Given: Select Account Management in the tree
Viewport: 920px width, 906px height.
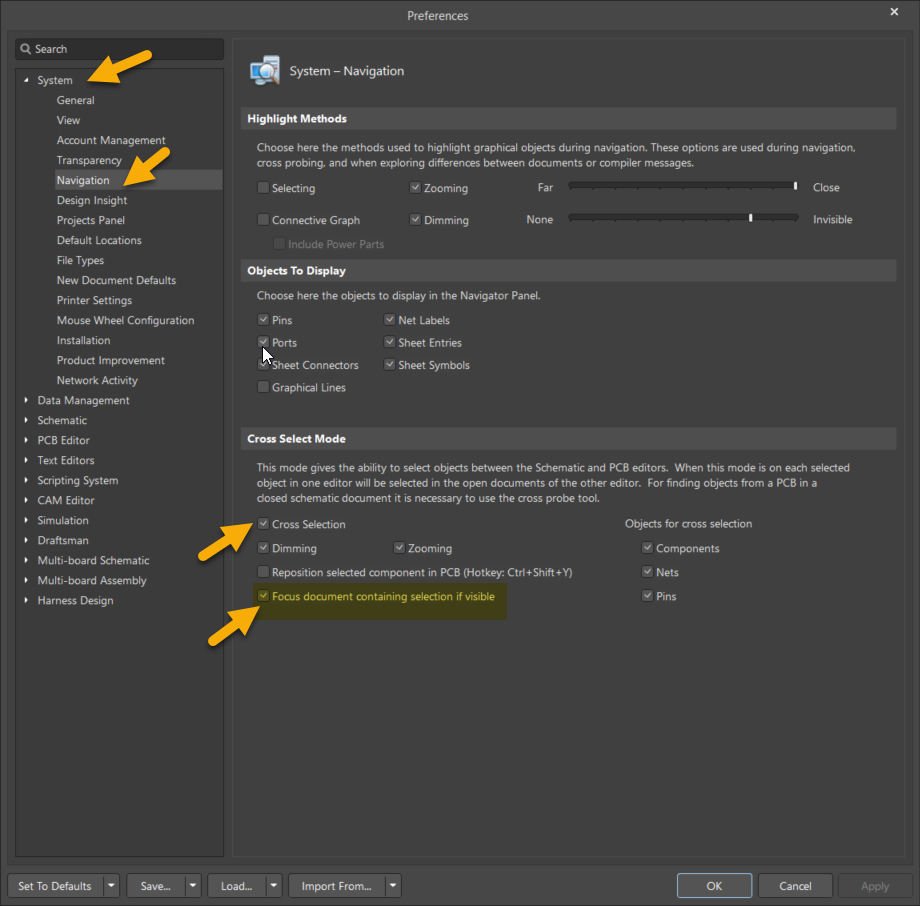Looking at the screenshot, I should 111,140.
